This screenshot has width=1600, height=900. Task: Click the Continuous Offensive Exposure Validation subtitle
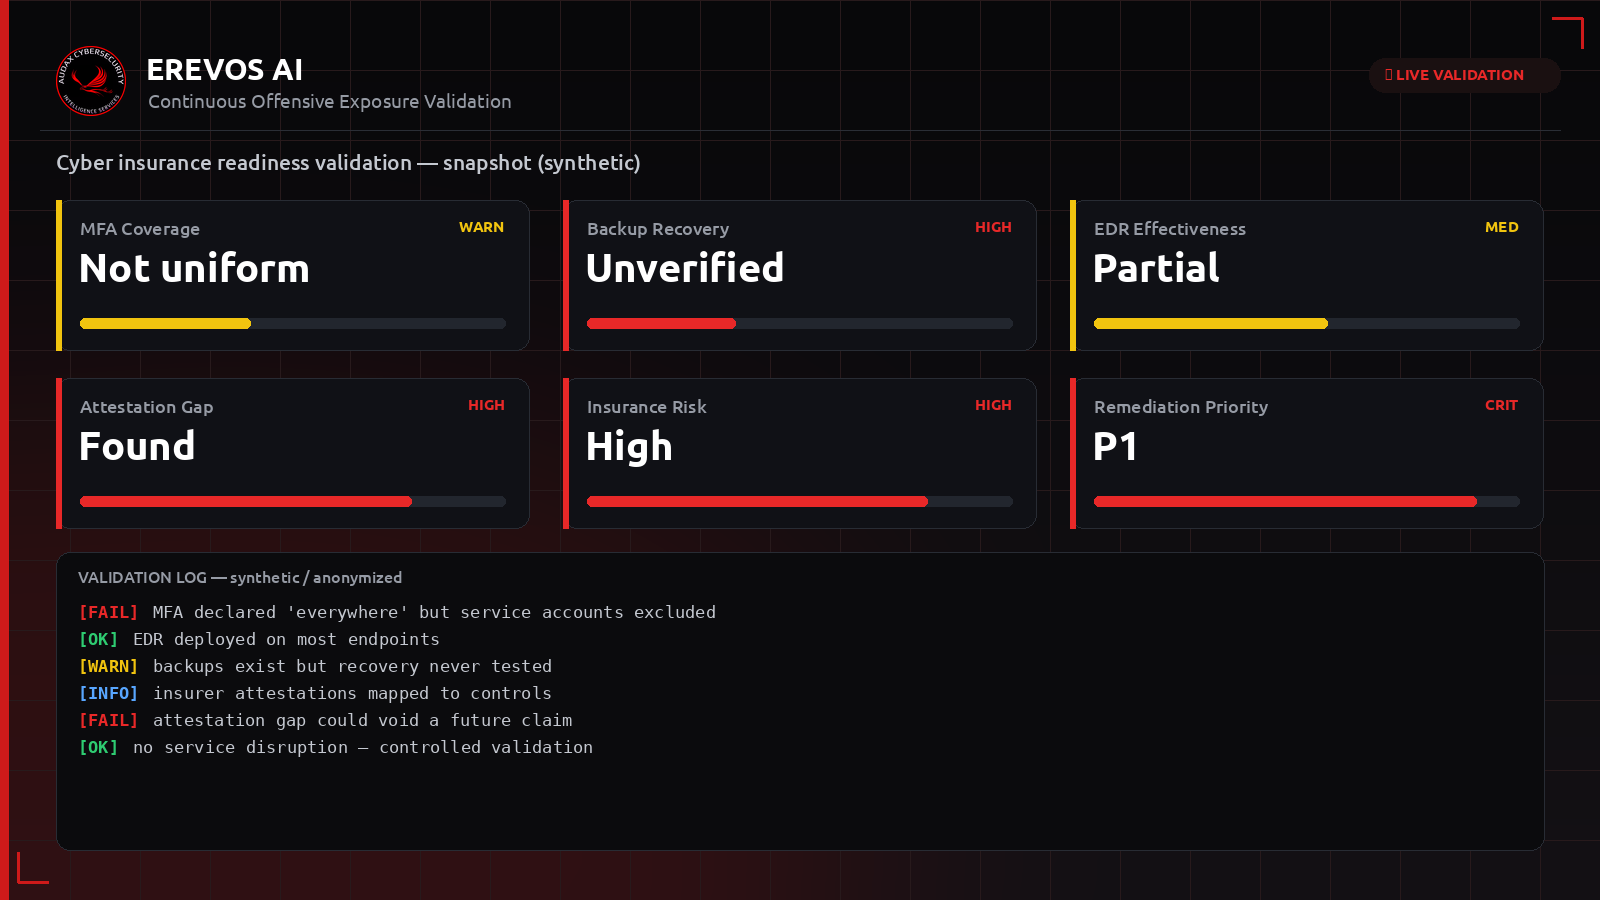330,102
